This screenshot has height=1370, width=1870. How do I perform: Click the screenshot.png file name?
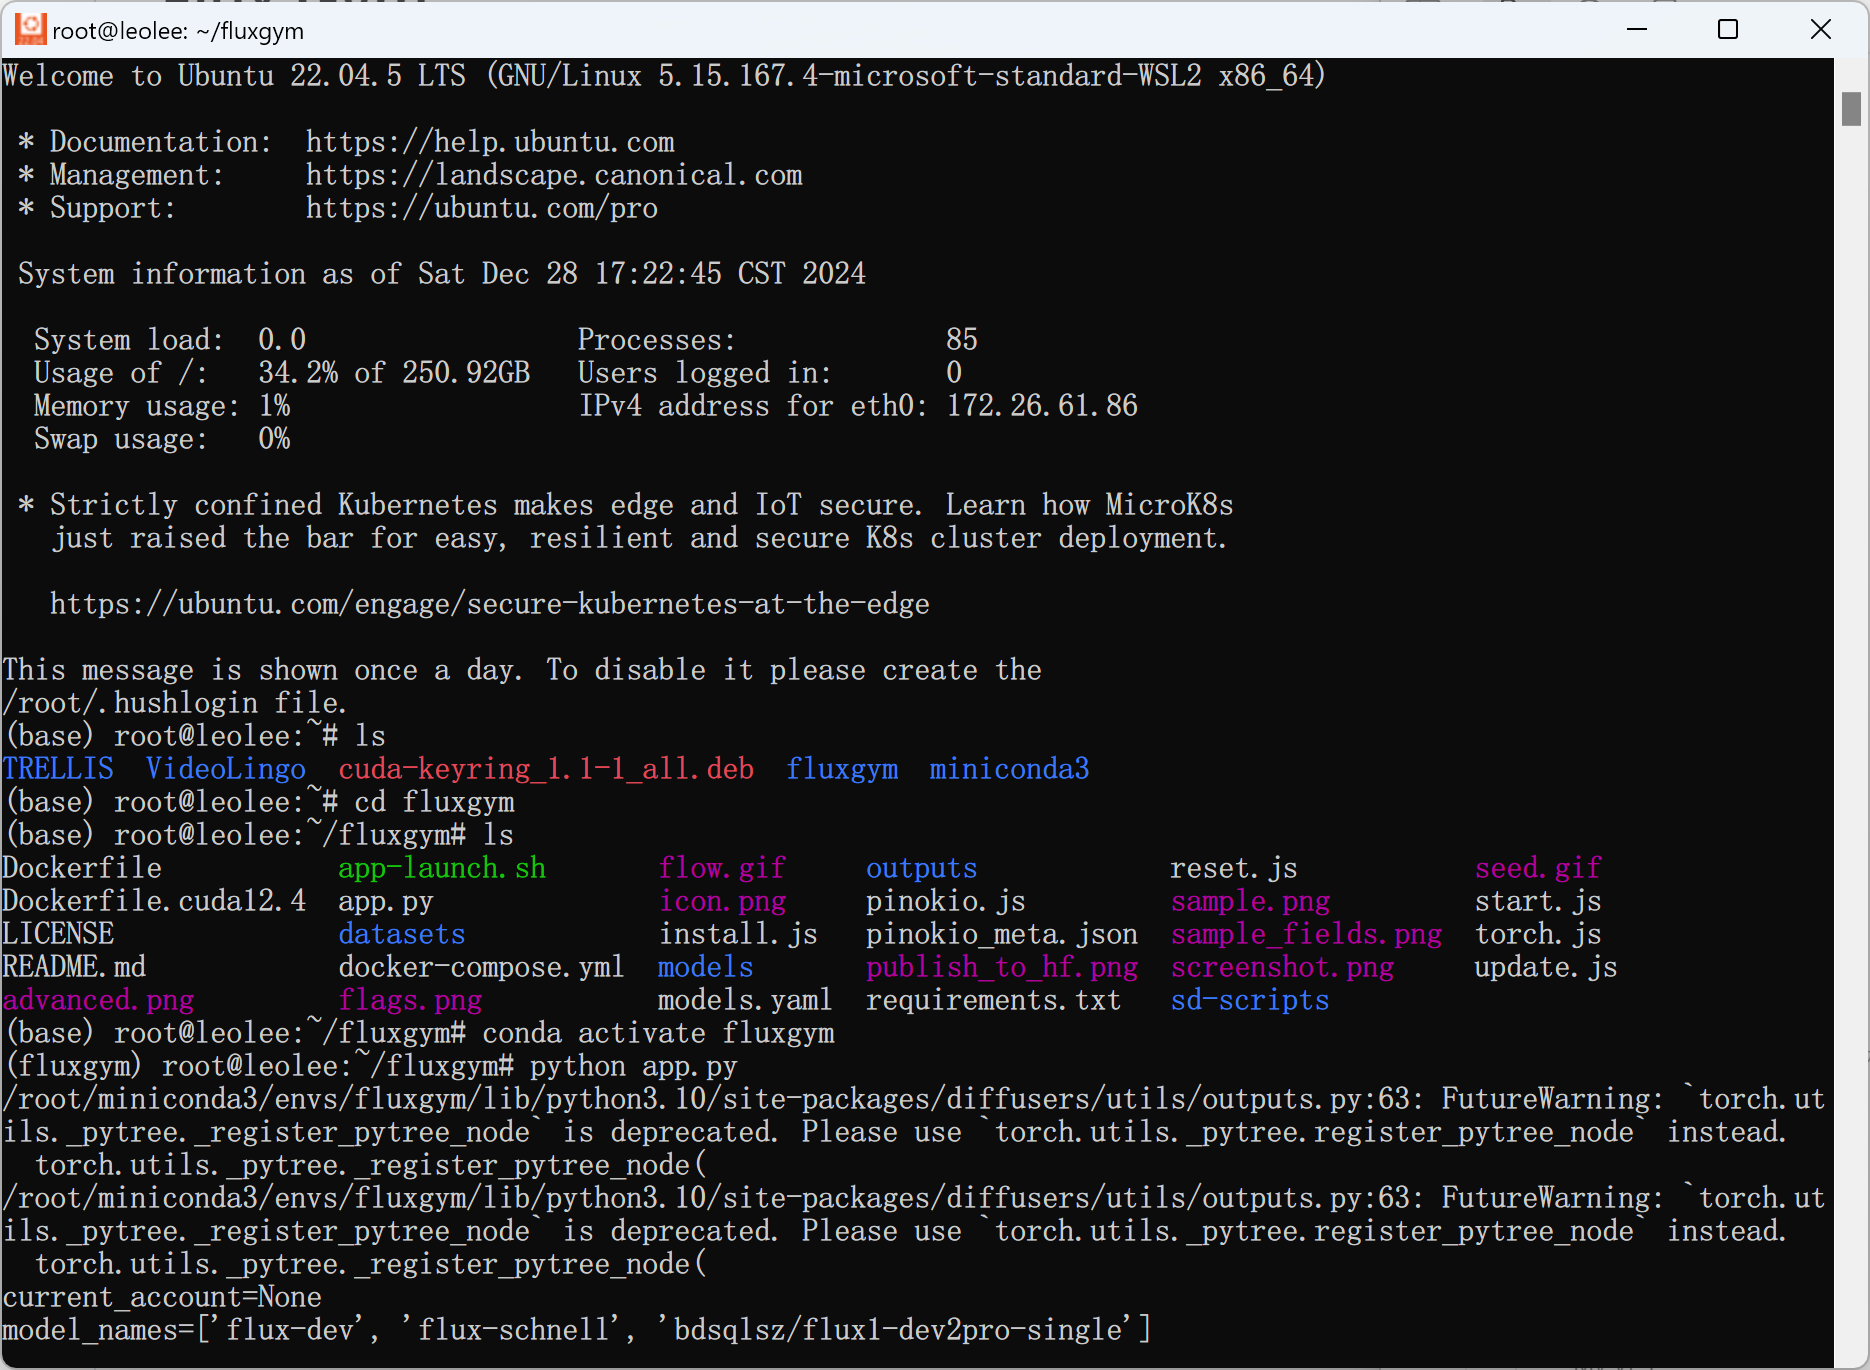pos(1282,967)
